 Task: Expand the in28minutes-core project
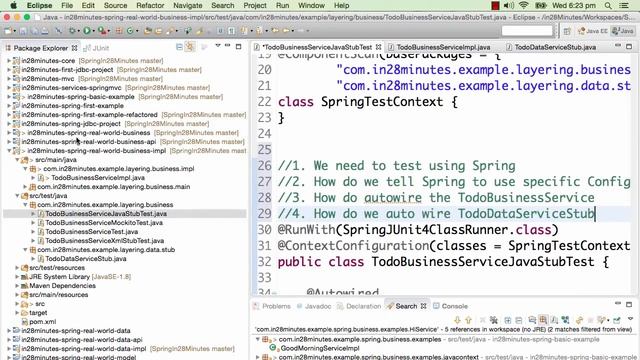(x=9, y=60)
